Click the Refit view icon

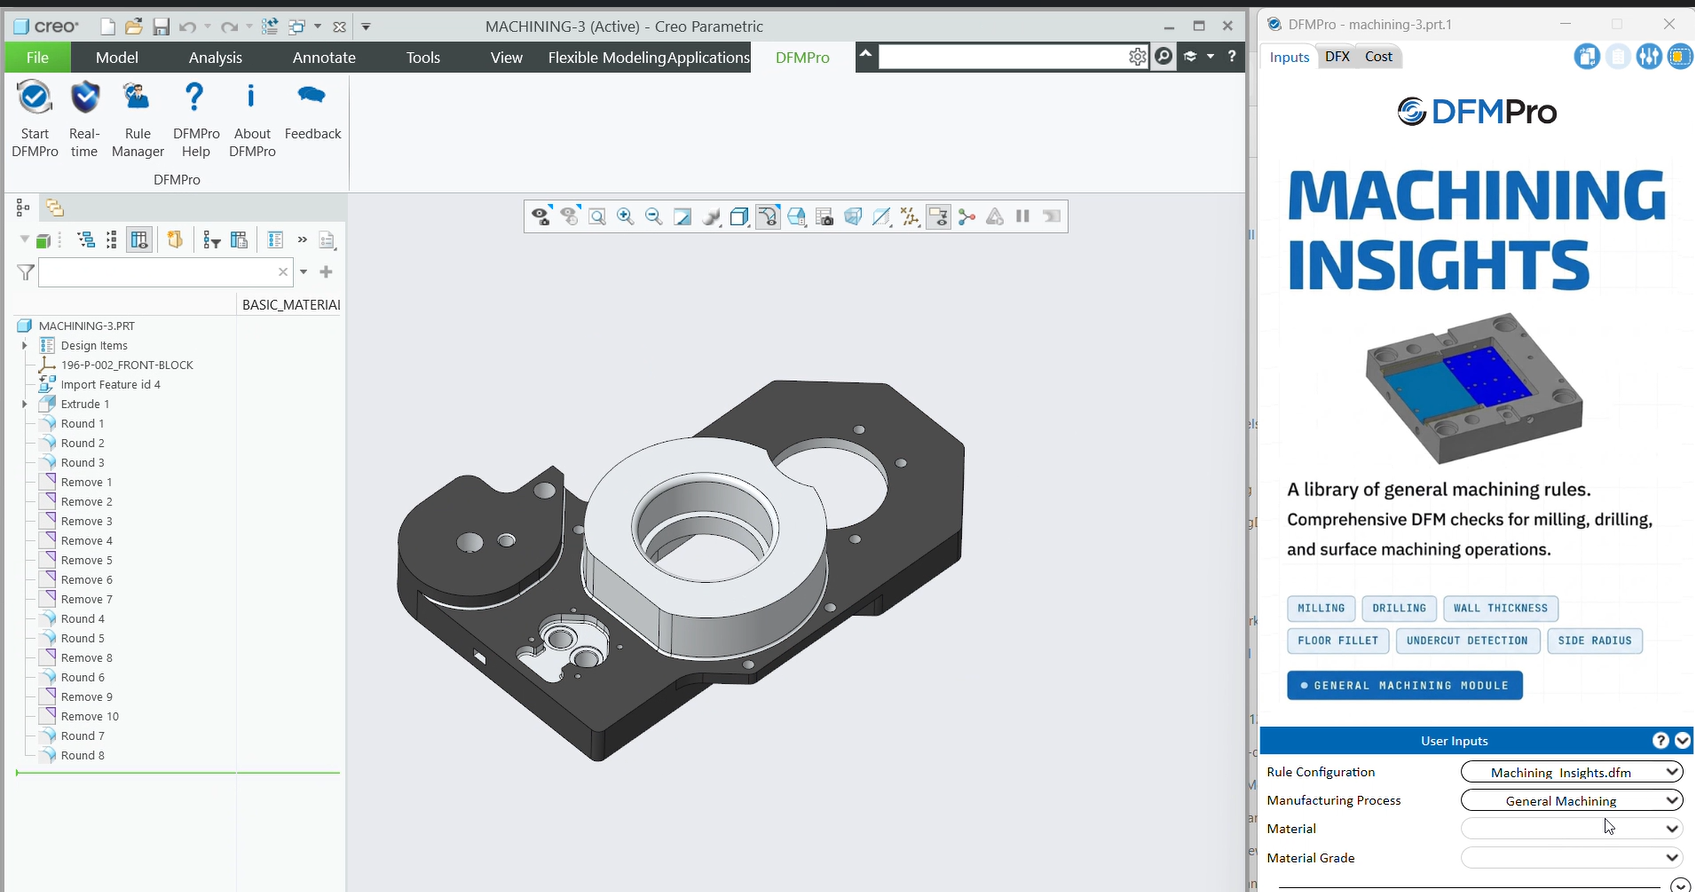[x=597, y=216]
